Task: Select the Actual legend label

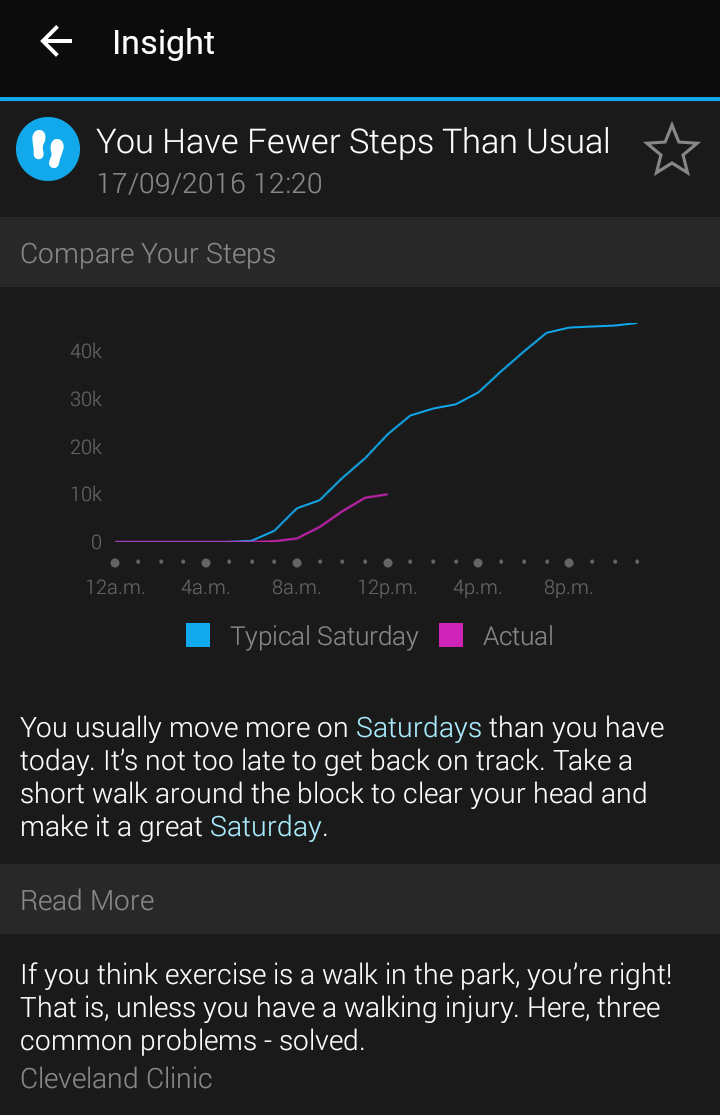Action: coord(518,636)
